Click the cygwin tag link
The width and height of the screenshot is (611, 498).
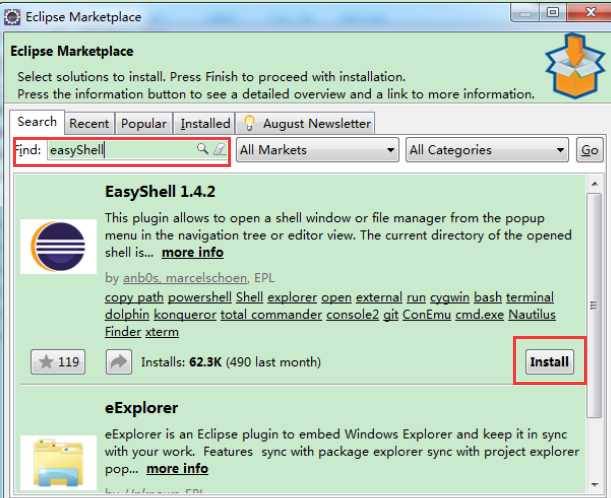pyautogui.click(x=450, y=297)
